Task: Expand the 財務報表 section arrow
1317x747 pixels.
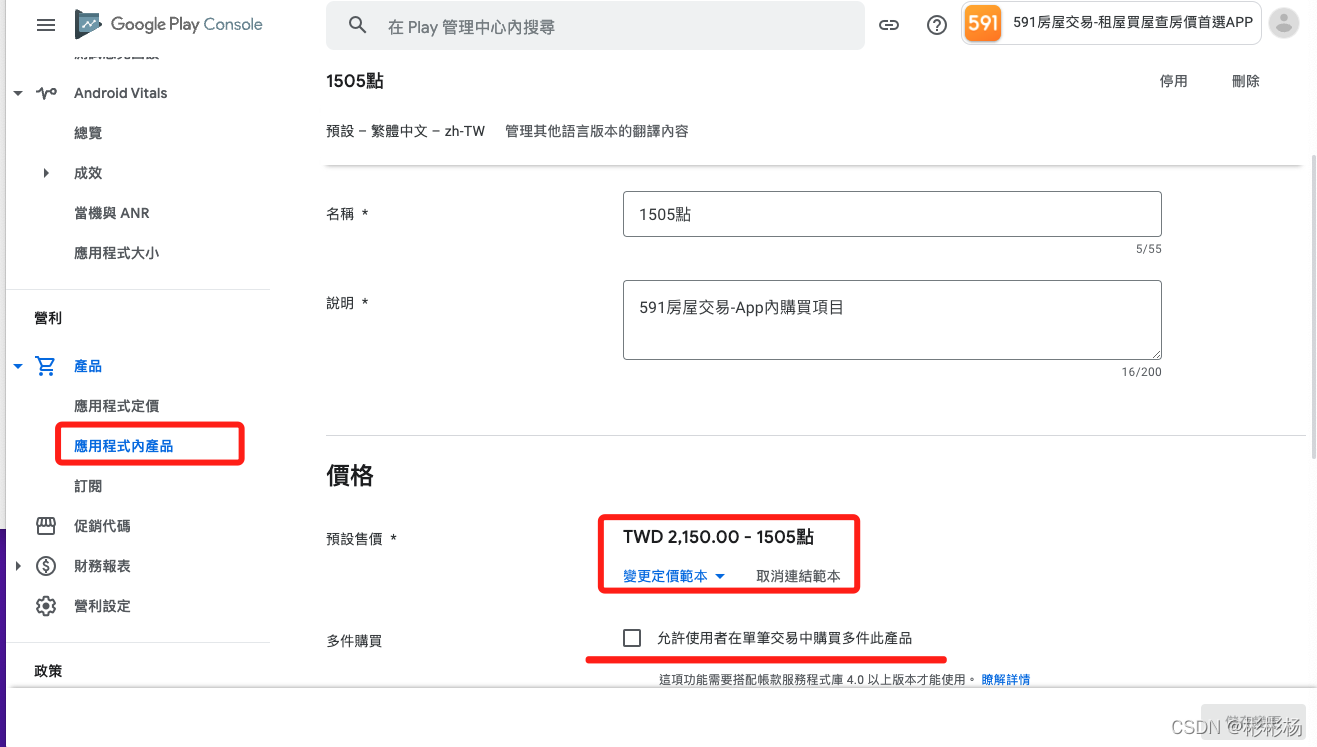Action: (x=18, y=566)
